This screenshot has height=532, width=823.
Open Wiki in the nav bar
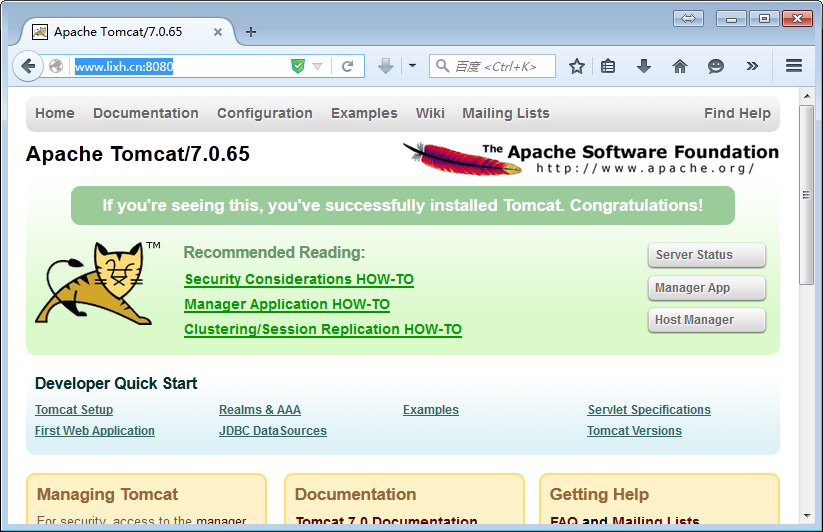[x=430, y=113]
